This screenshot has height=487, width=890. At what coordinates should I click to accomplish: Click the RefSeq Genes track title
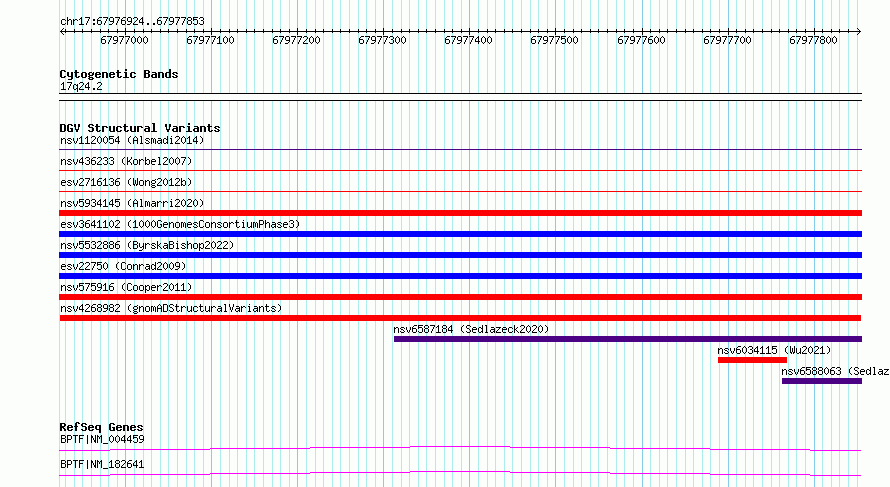point(101,427)
